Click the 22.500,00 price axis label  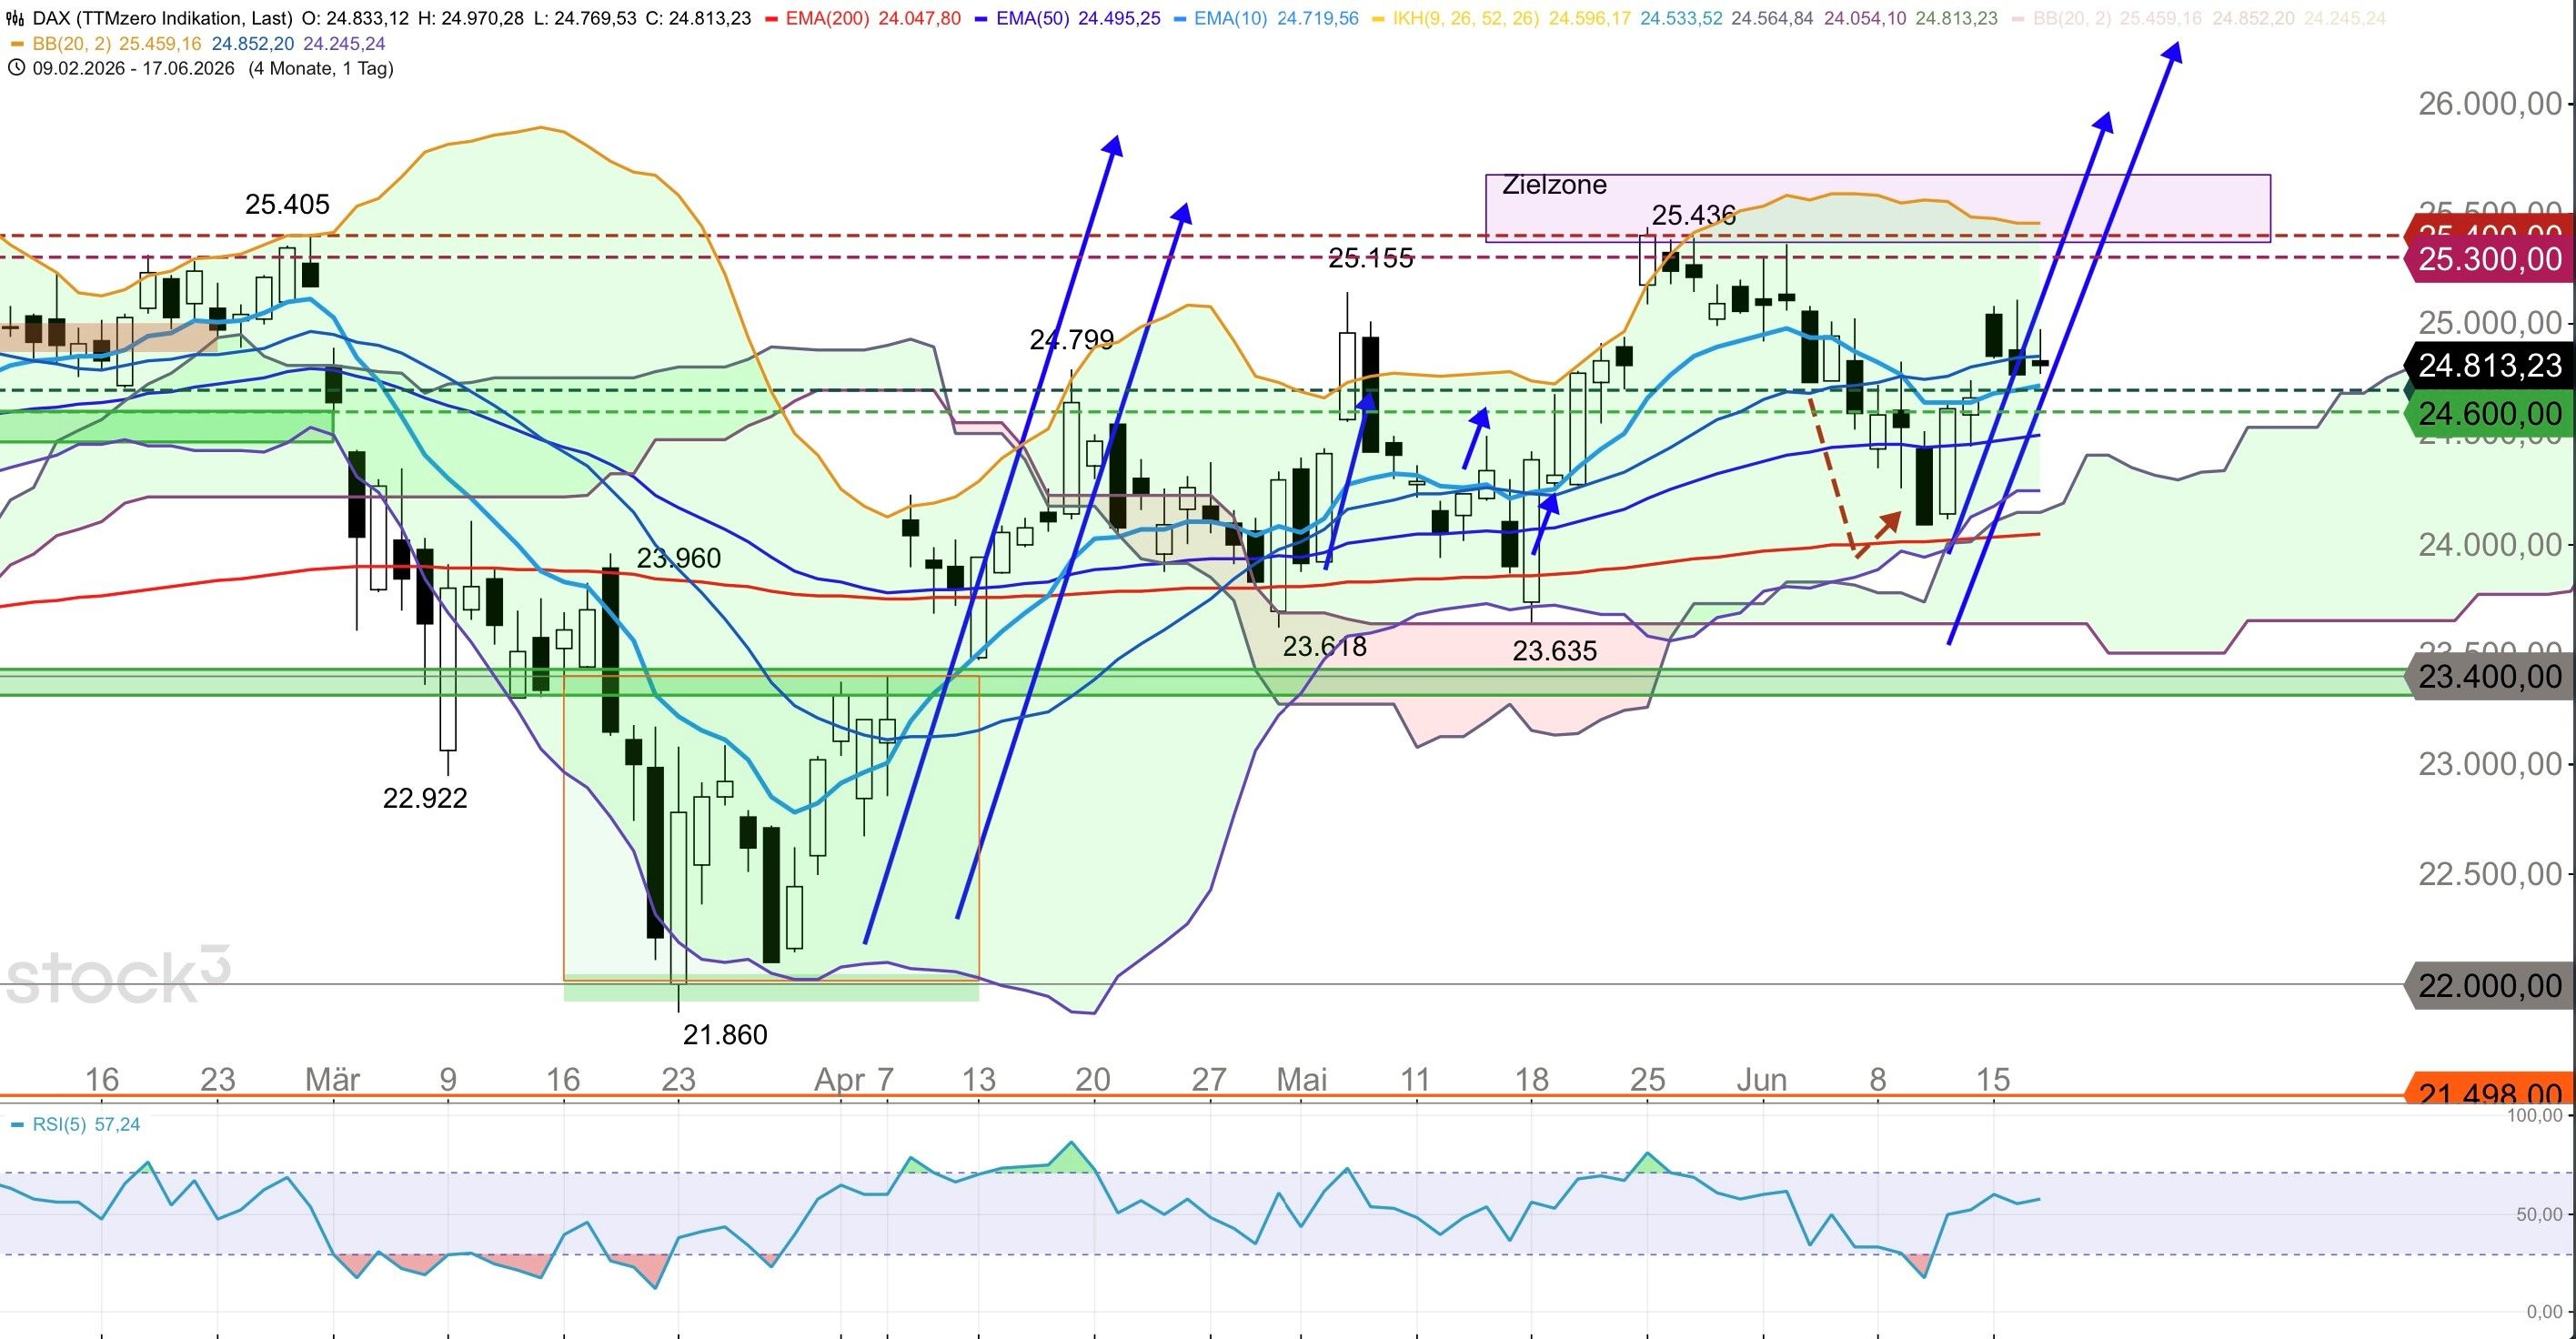click(2490, 874)
